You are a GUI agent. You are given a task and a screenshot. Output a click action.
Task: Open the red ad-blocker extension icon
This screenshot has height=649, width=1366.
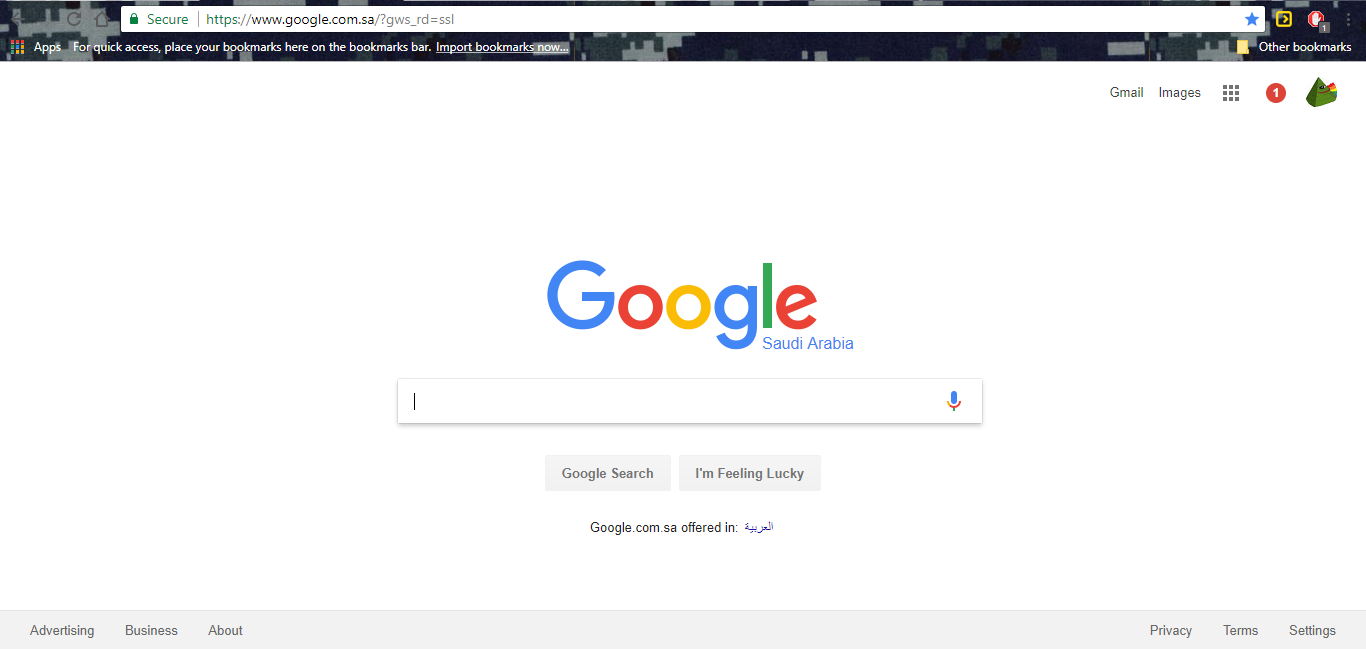click(x=1316, y=19)
